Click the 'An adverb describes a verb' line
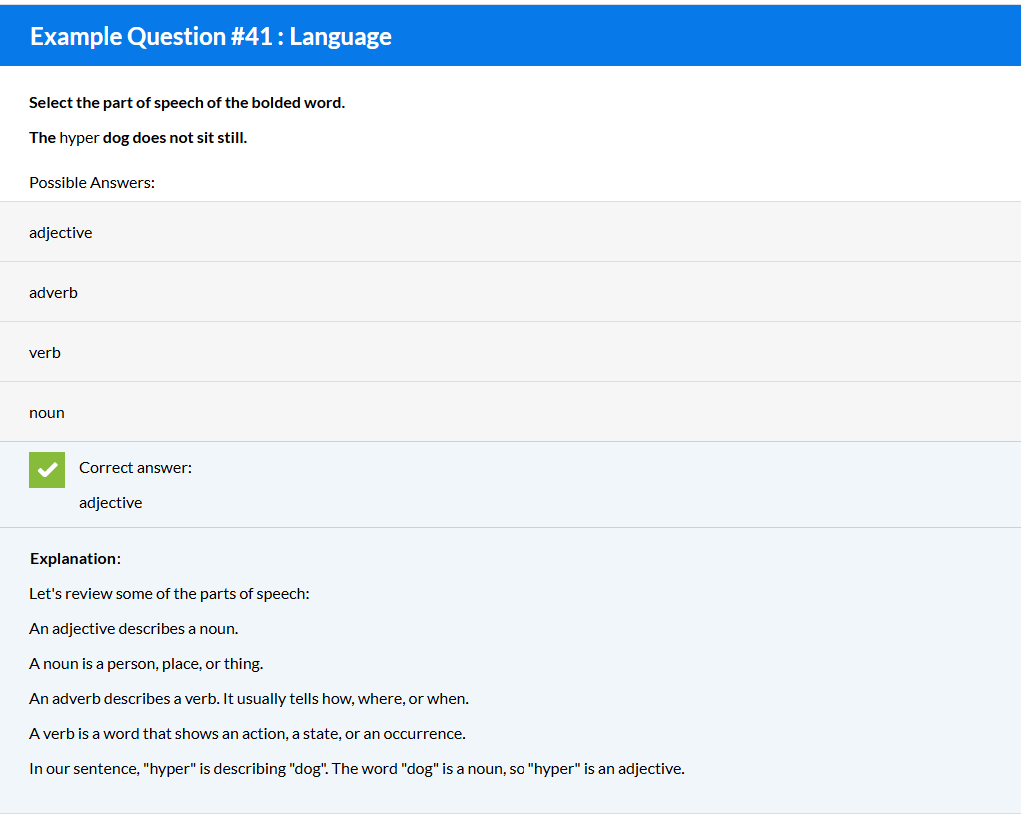The height and width of the screenshot is (817, 1021). 248,698
